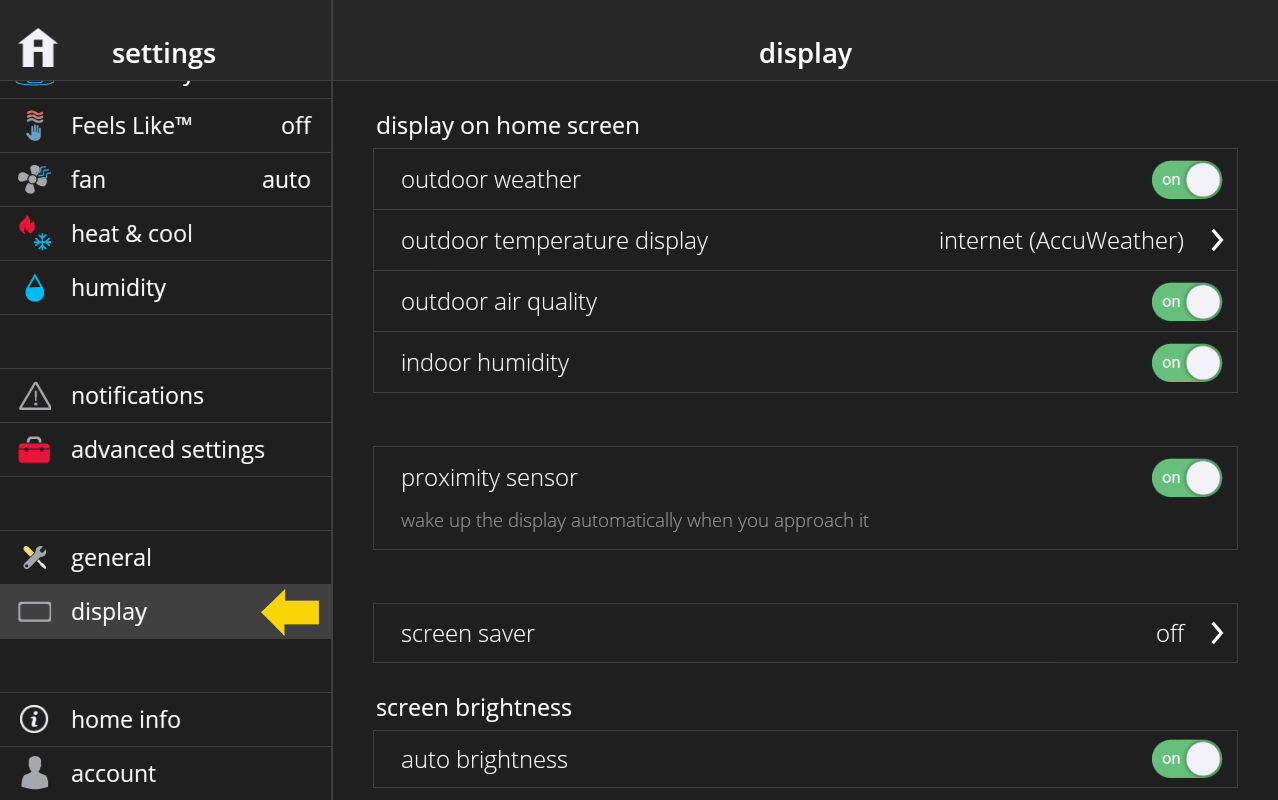Choose internet (AccuWeather) source value

(x=1061, y=241)
